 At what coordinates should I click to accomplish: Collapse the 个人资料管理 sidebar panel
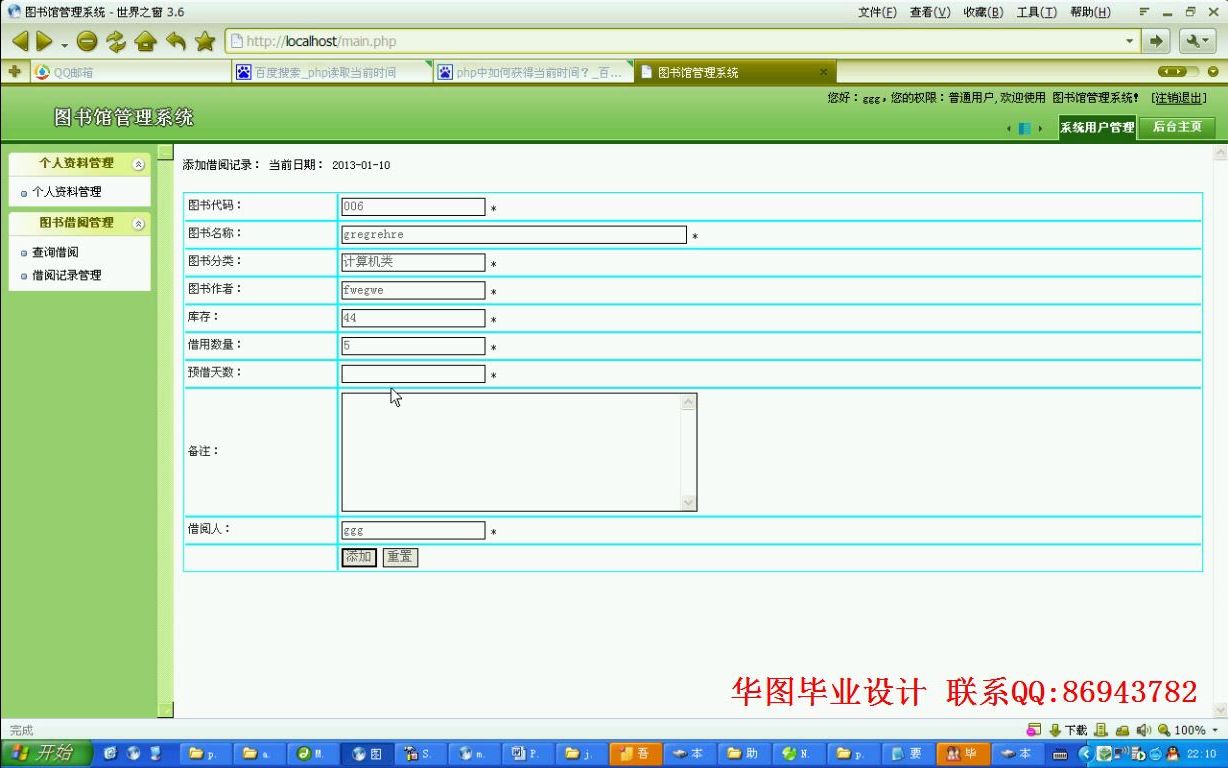click(x=137, y=162)
